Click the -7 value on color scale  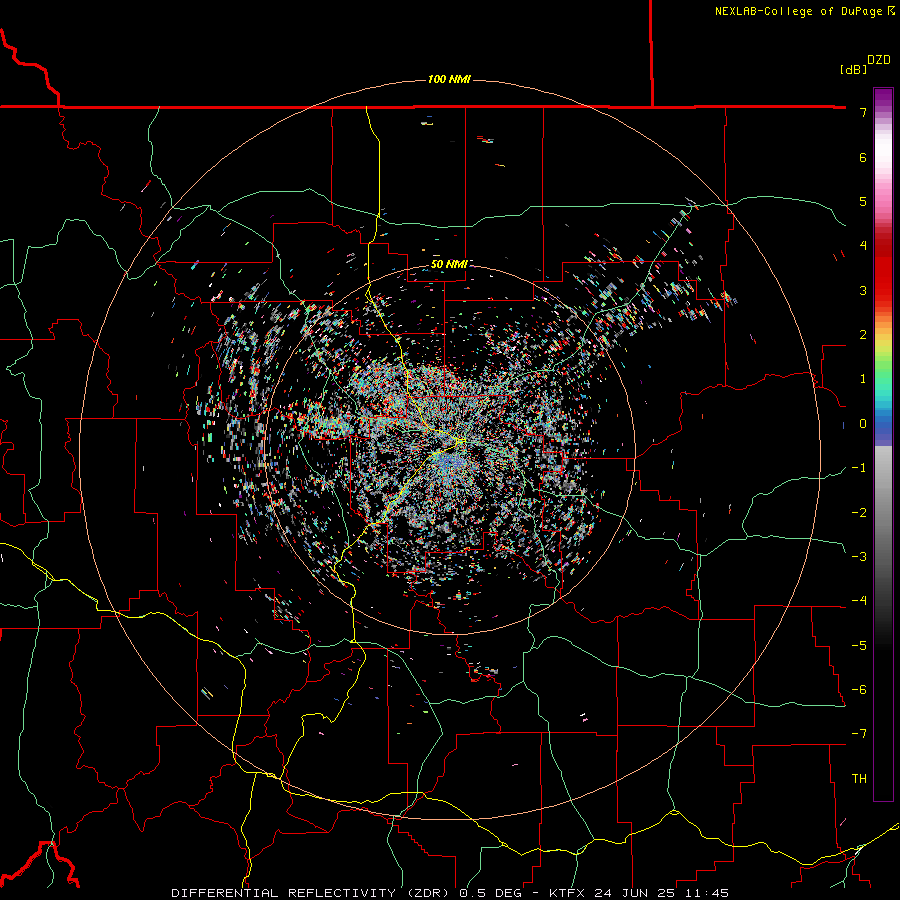(859, 734)
